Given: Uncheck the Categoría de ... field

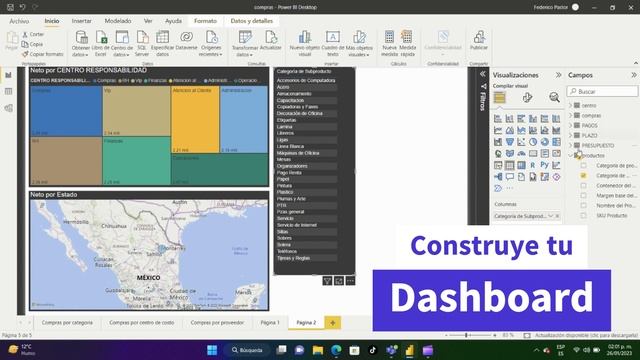Looking at the screenshot, I should (583, 176).
